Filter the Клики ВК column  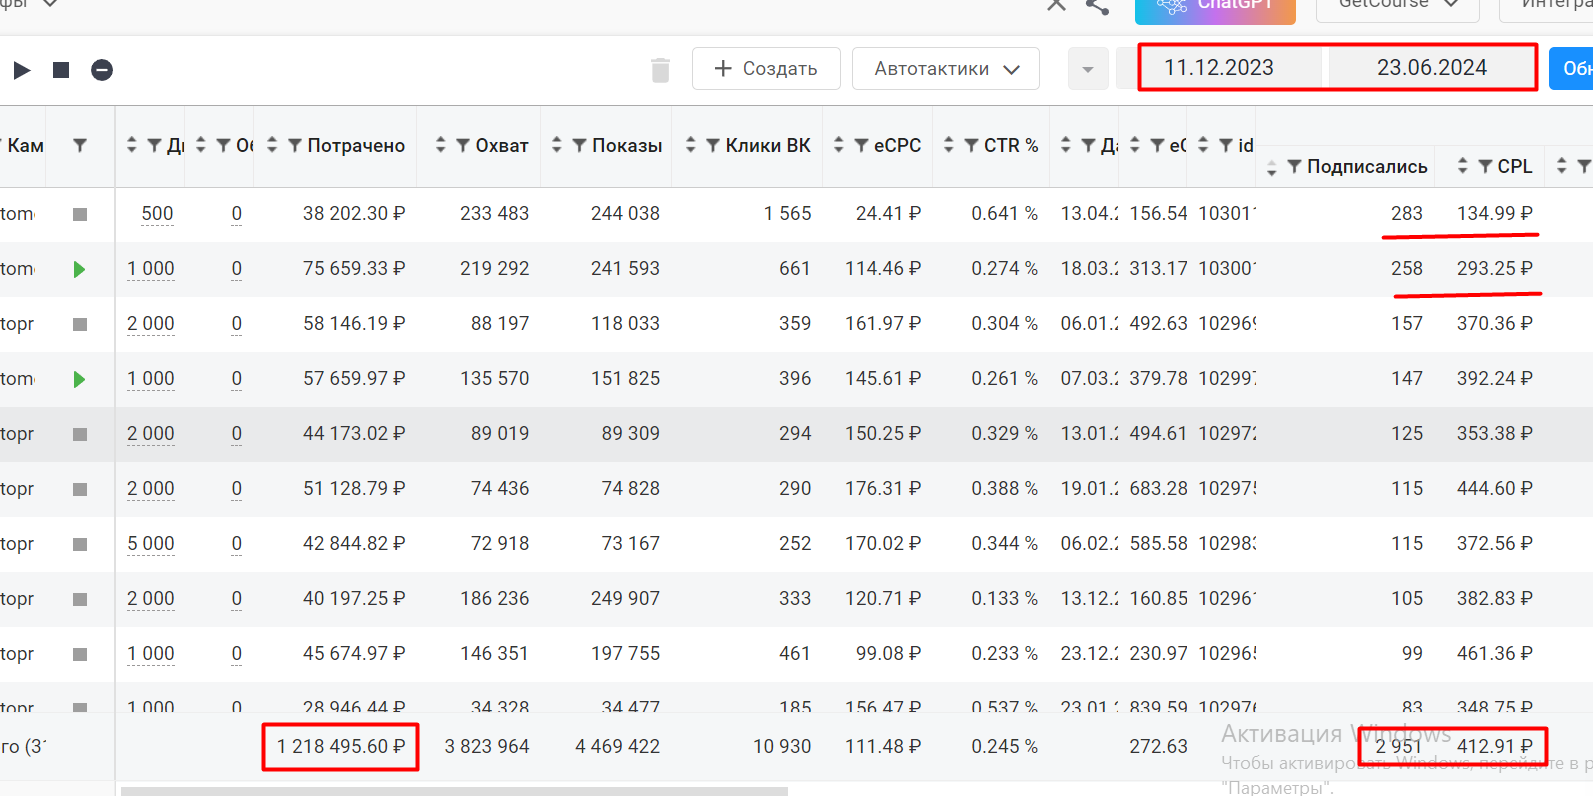tap(713, 146)
